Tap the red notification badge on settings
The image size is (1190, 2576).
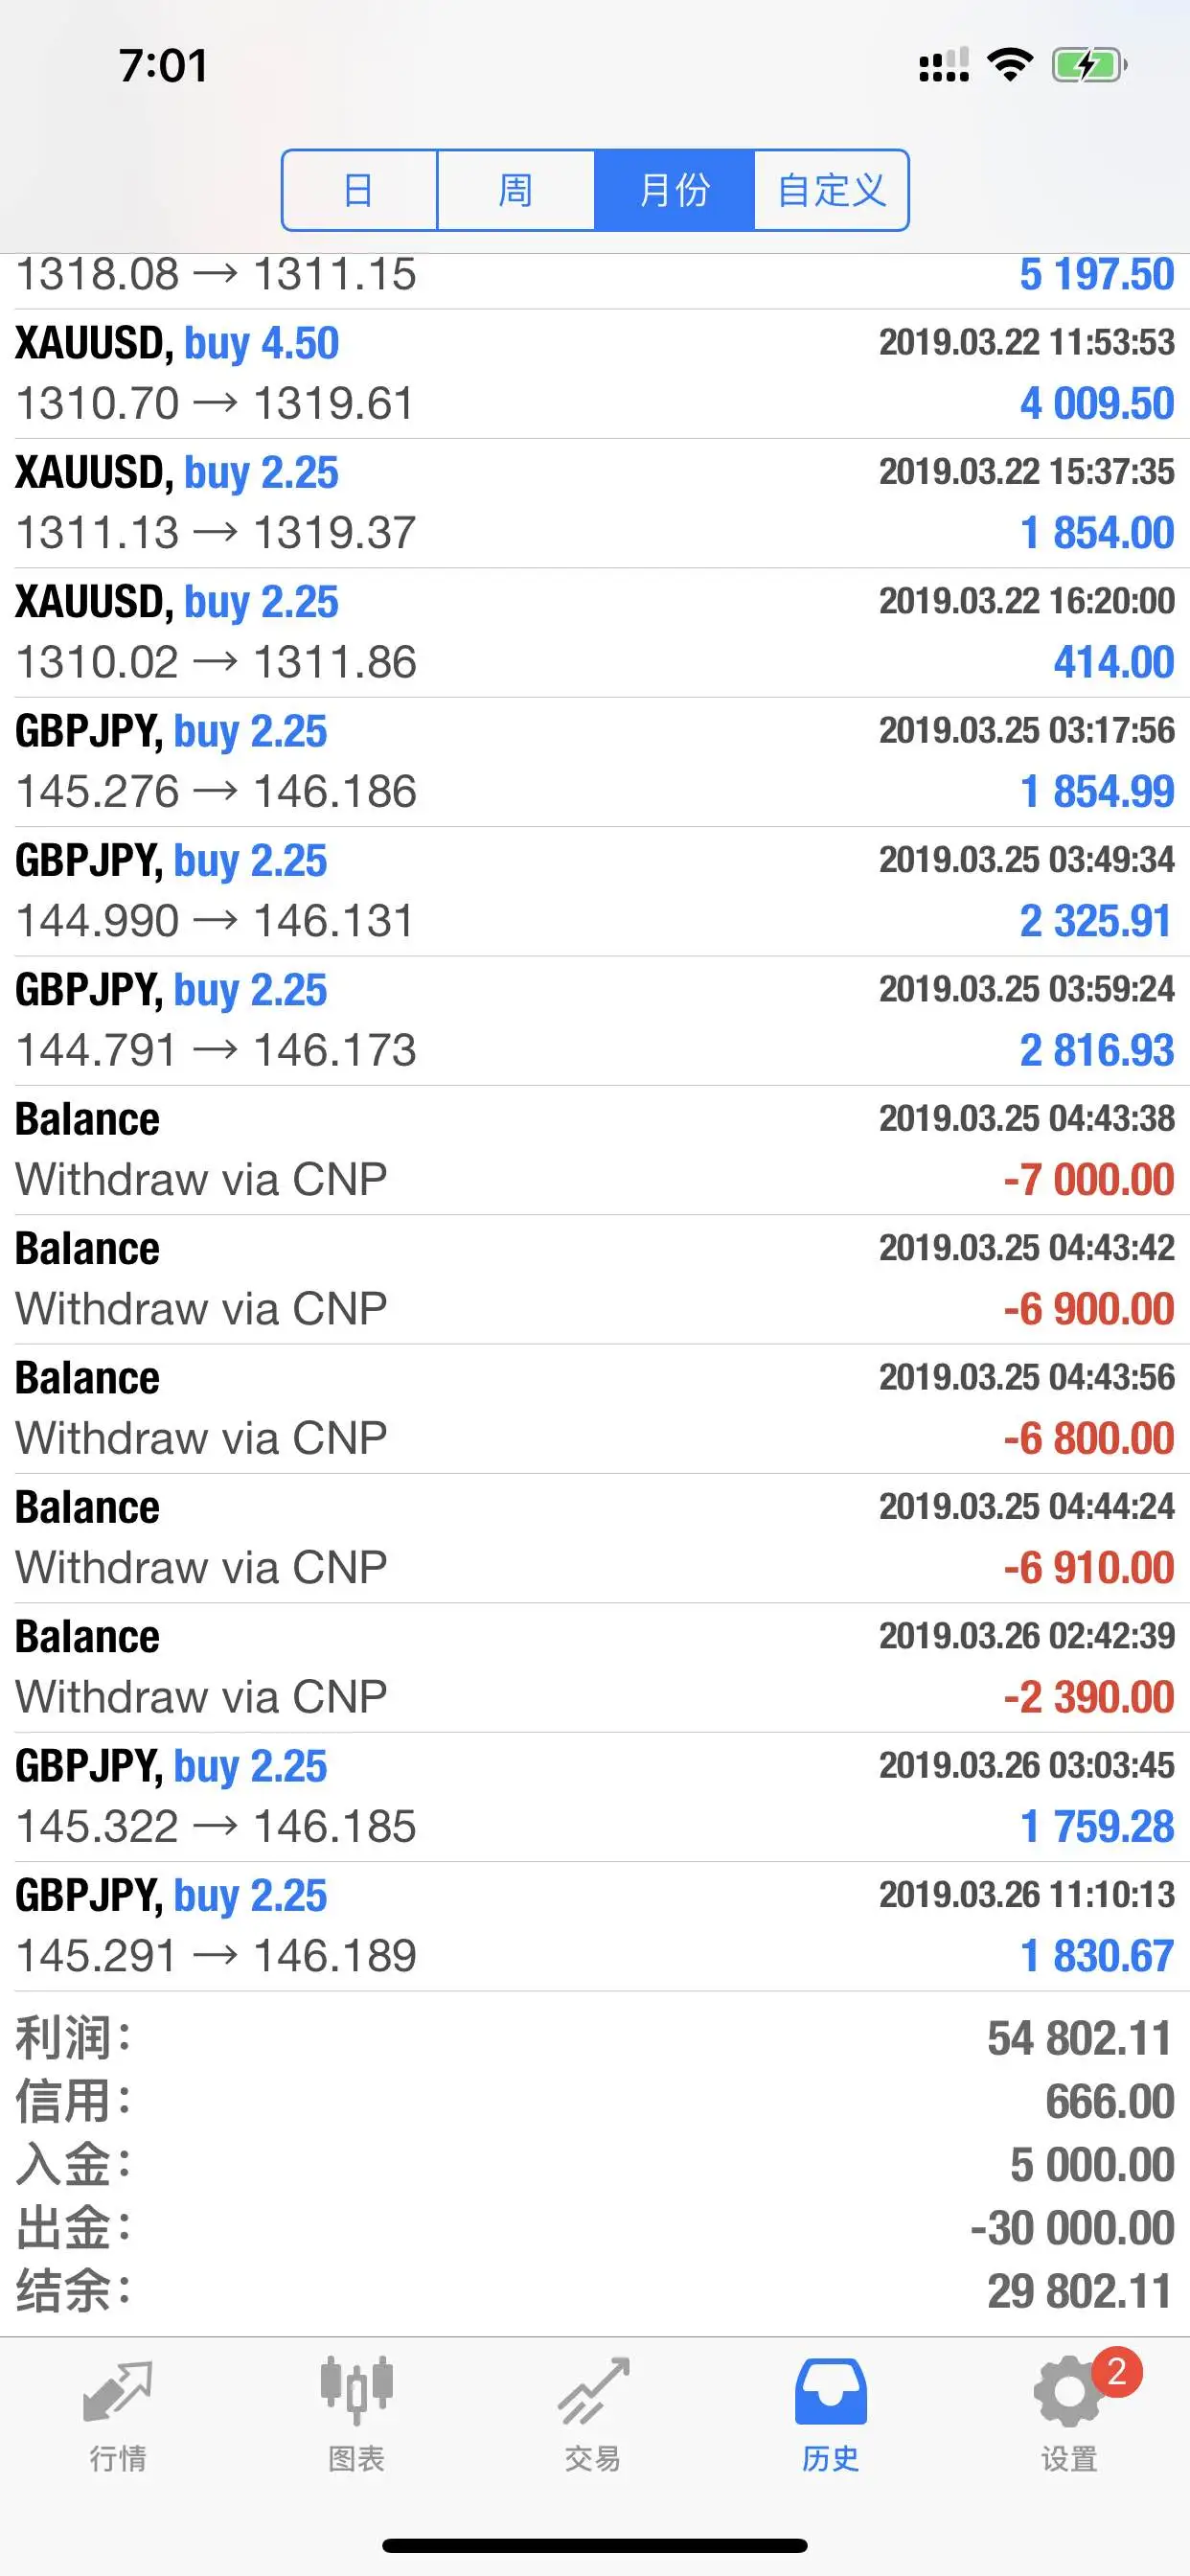pyautogui.click(x=1117, y=2372)
